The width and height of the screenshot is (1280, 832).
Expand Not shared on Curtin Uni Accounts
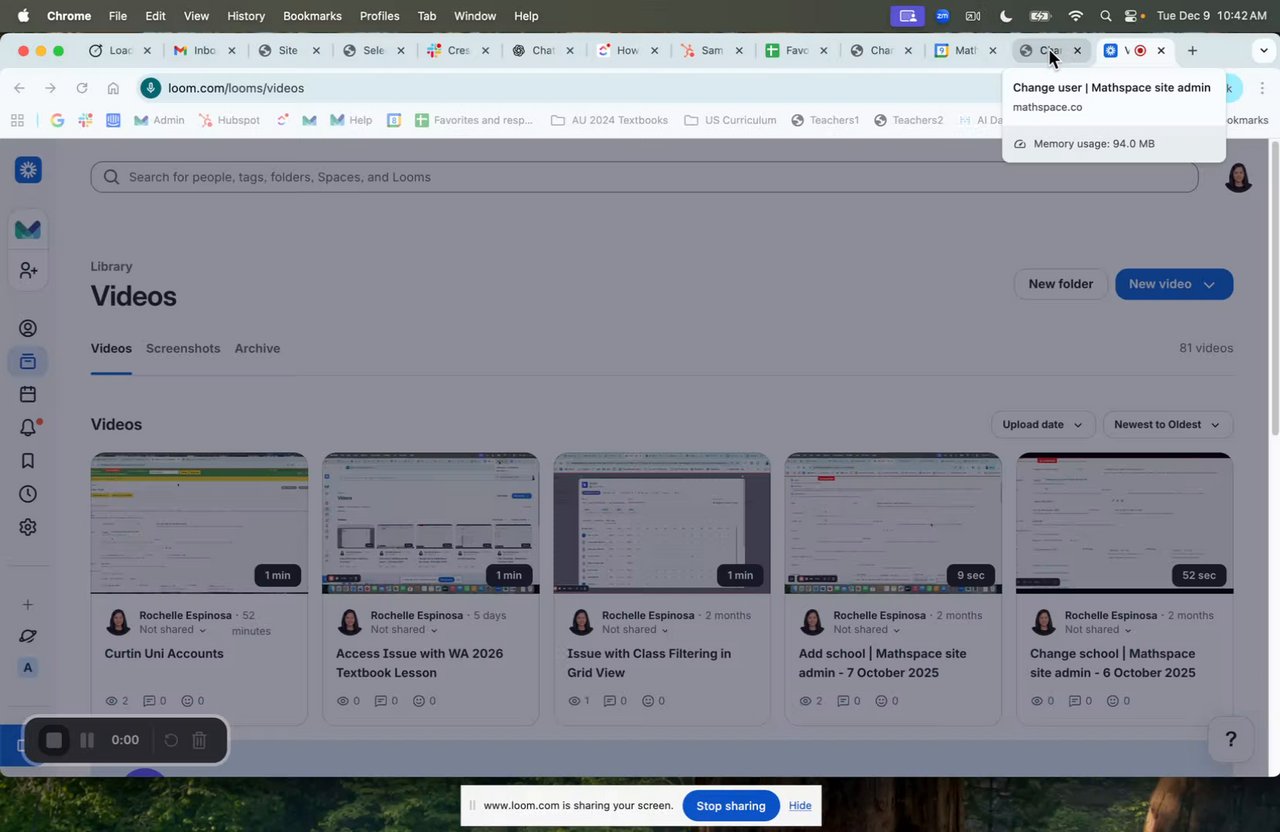pyautogui.click(x=173, y=630)
